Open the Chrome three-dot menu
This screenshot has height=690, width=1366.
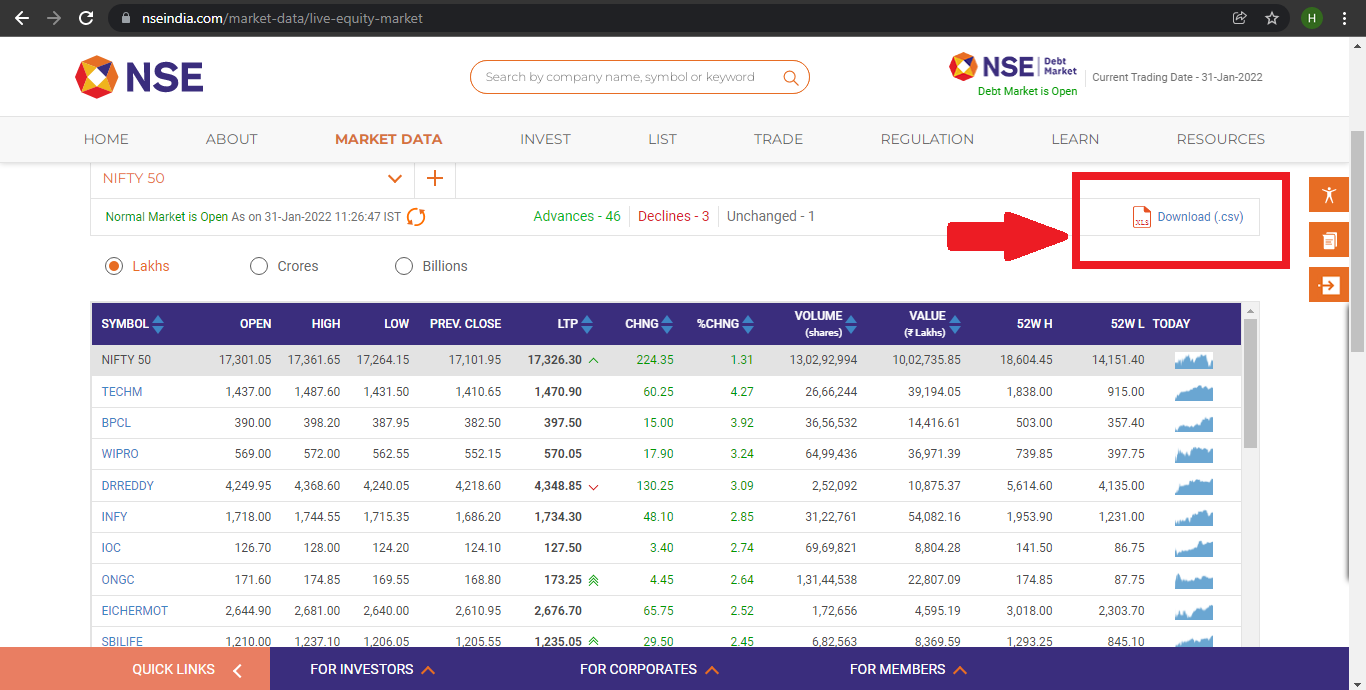coord(1346,18)
